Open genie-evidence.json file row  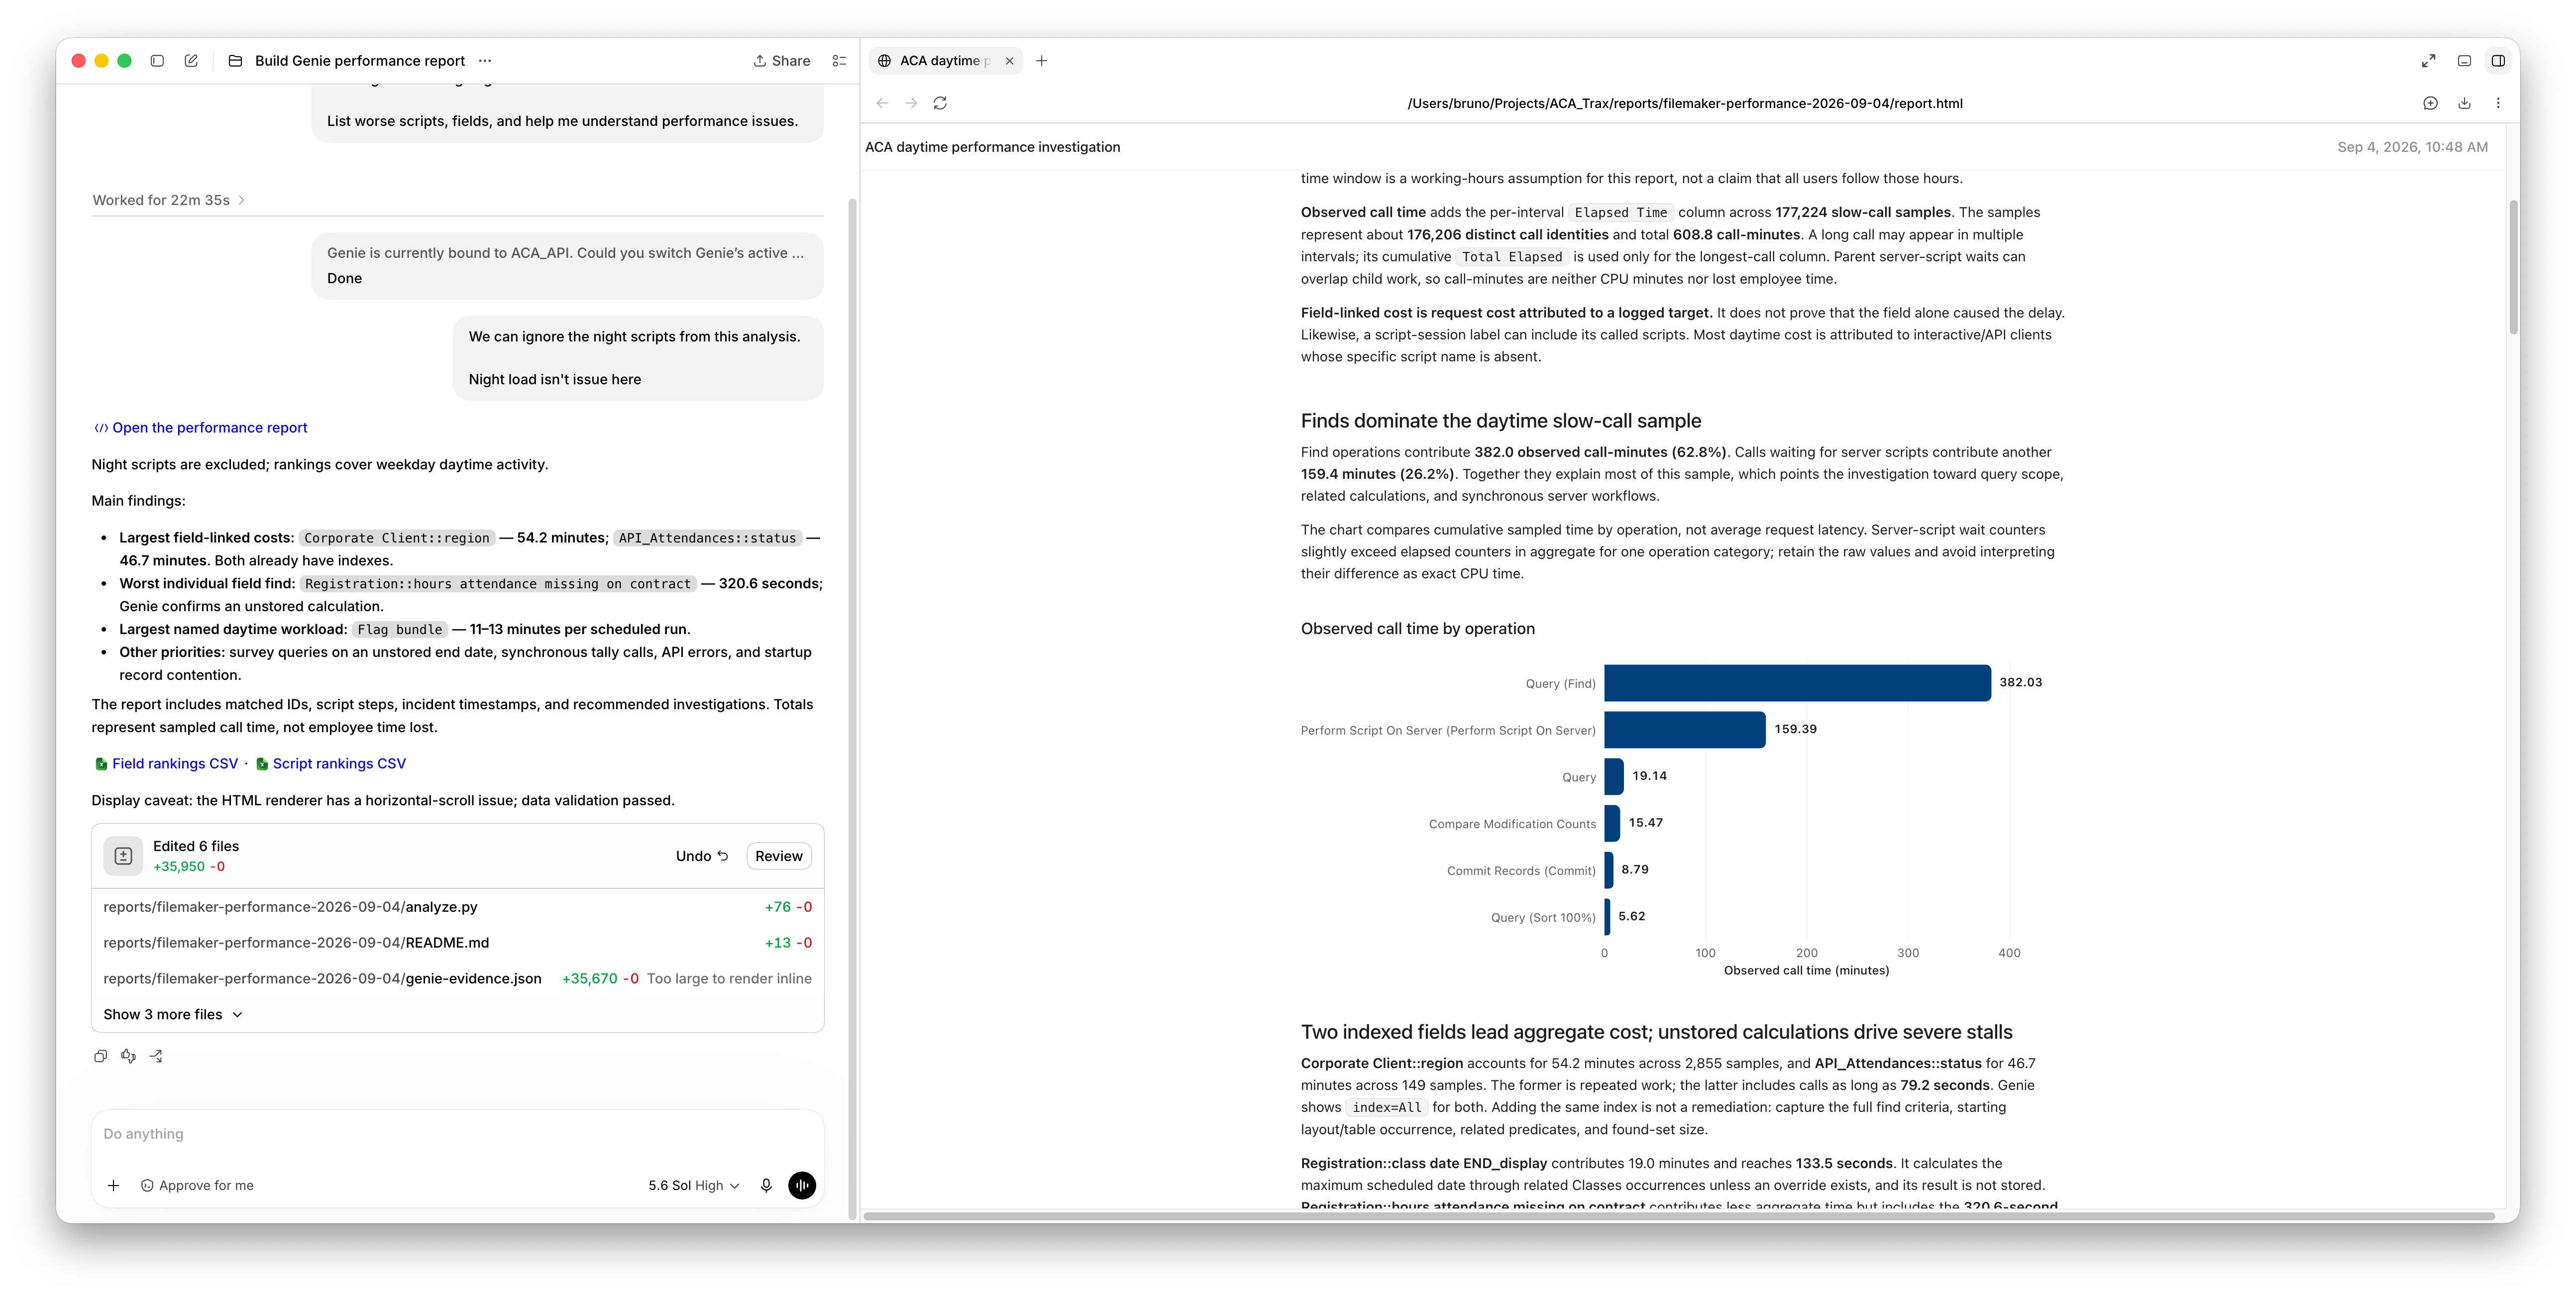[x=457, y=979]
